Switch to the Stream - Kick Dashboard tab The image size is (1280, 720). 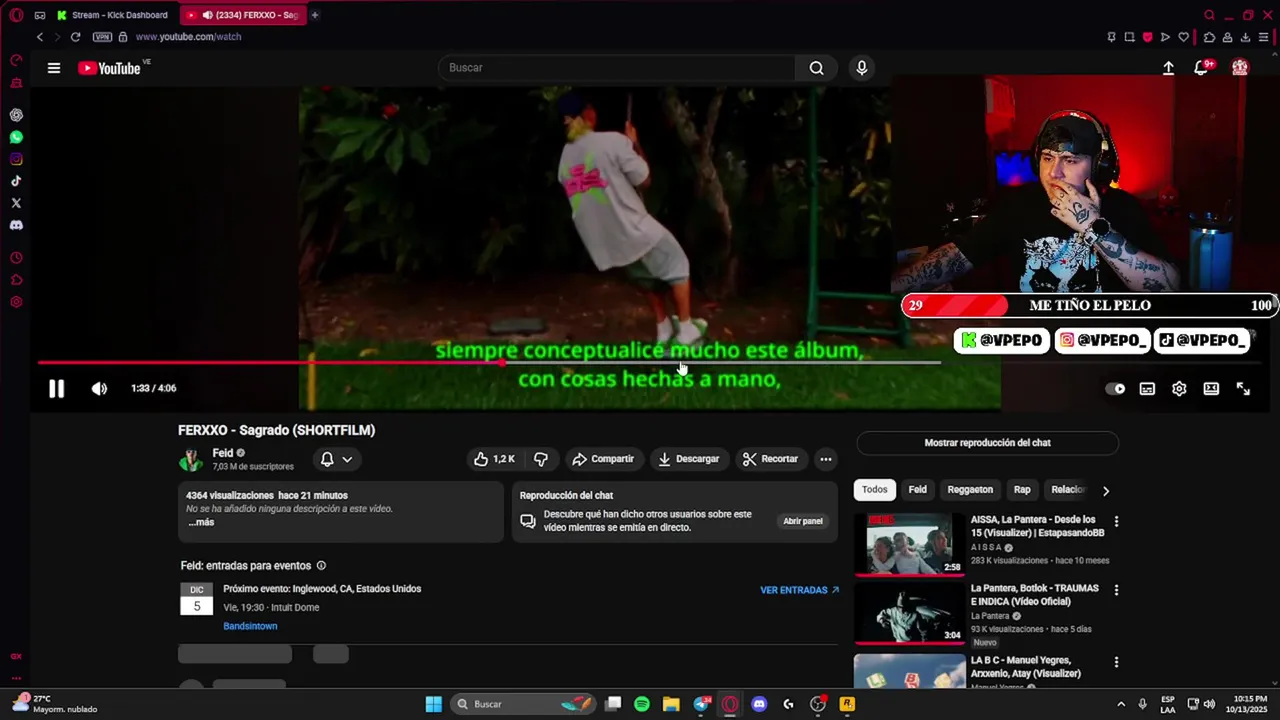point(113,15)
